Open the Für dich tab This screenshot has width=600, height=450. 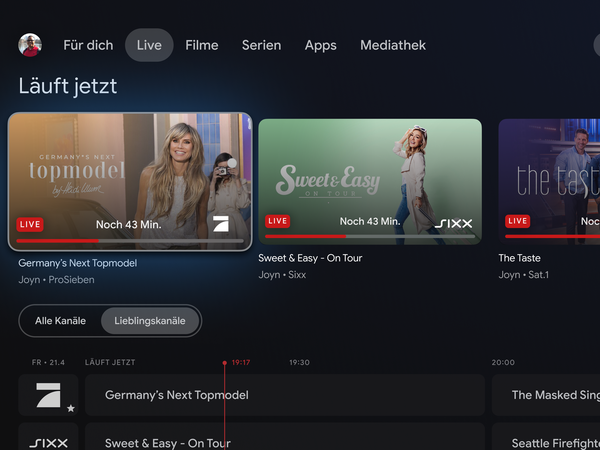point(88,45)
